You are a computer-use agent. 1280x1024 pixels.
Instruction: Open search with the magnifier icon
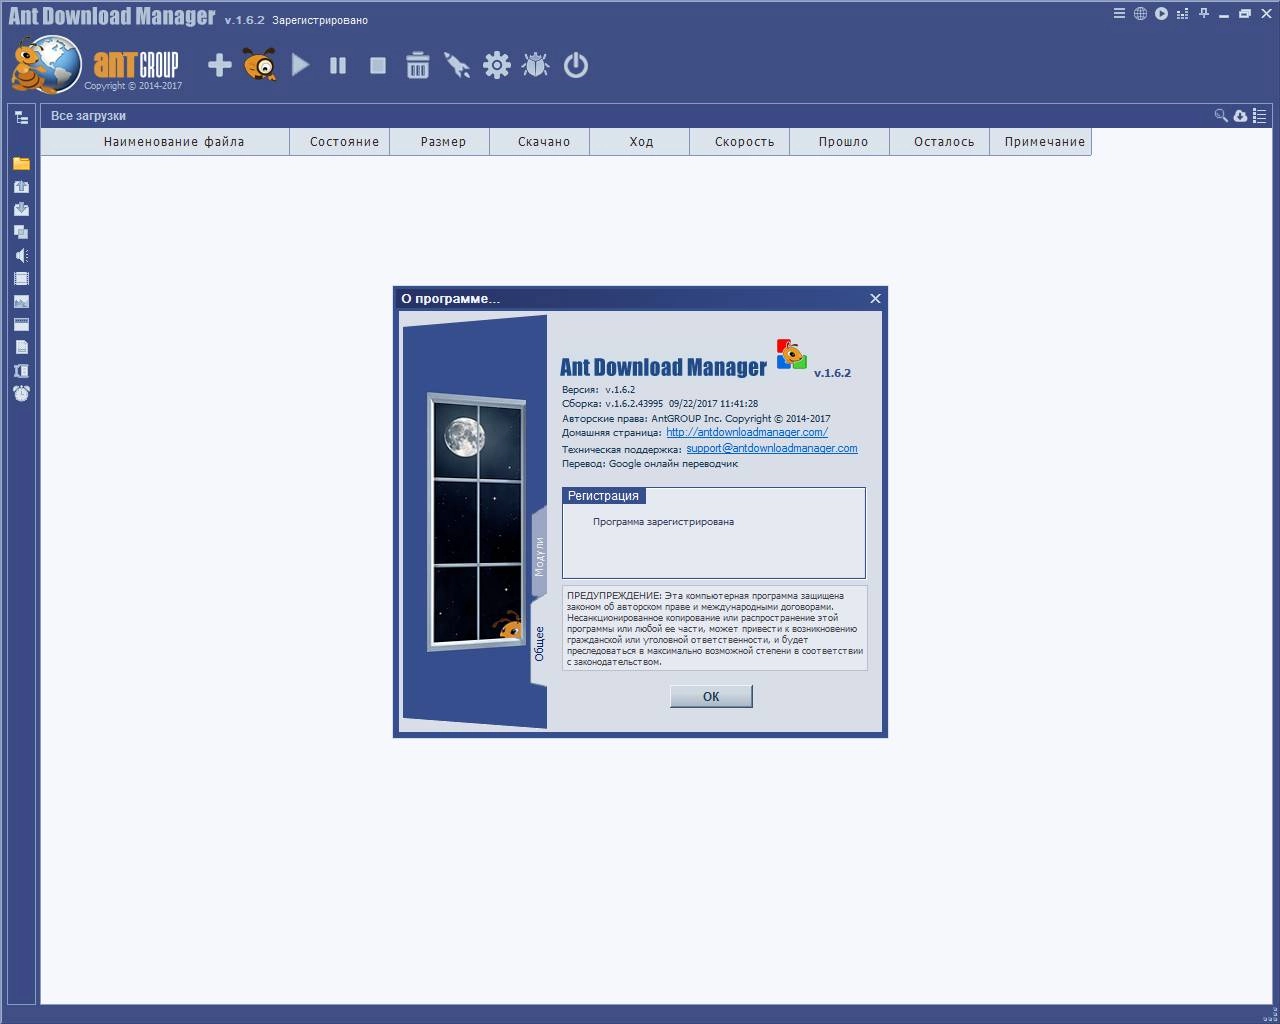pos(1221,116)
